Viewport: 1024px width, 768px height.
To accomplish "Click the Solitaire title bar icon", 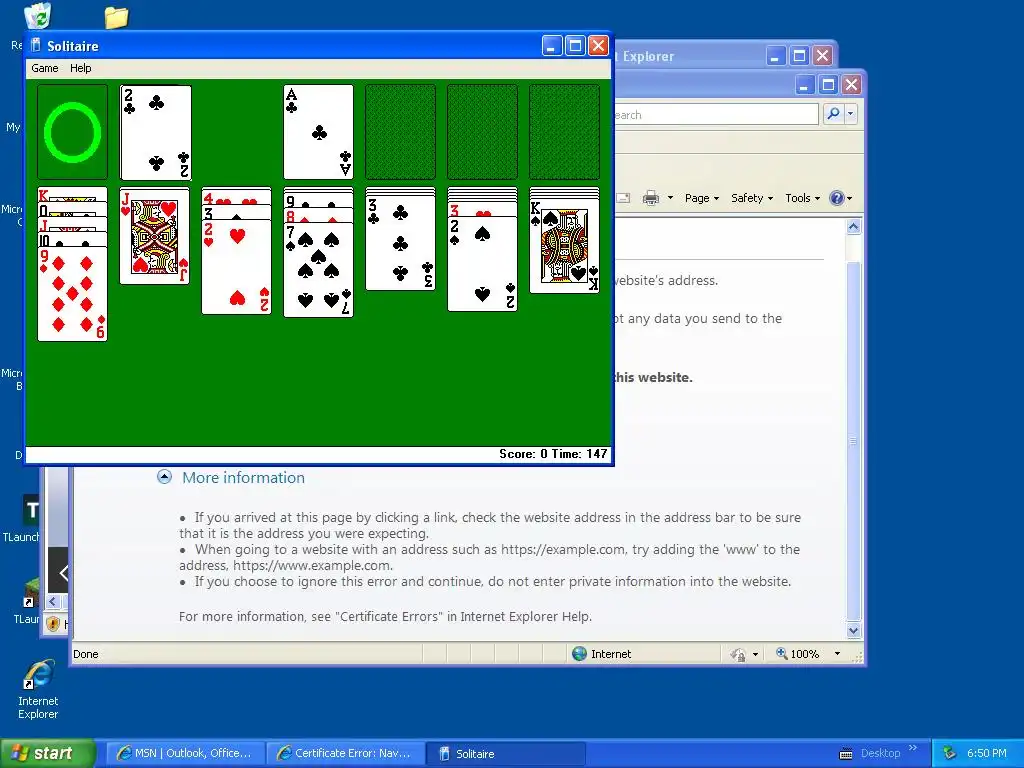I will click(x=37, y=46).
